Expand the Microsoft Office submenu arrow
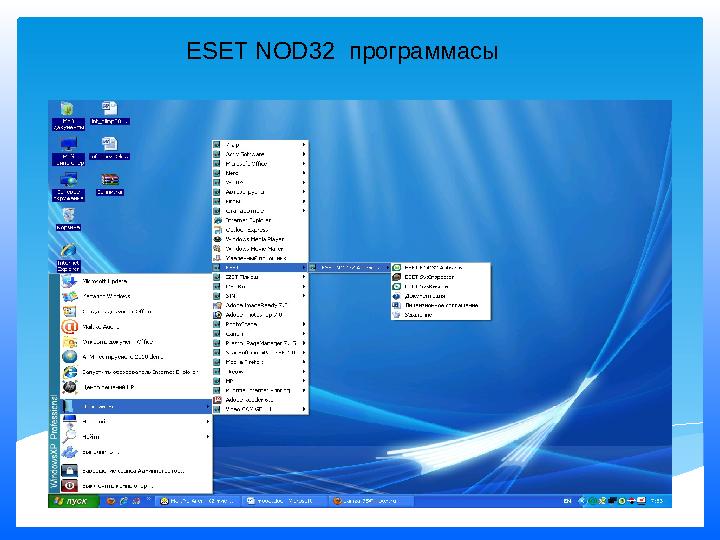720x540 pixels. pos(304,163)
